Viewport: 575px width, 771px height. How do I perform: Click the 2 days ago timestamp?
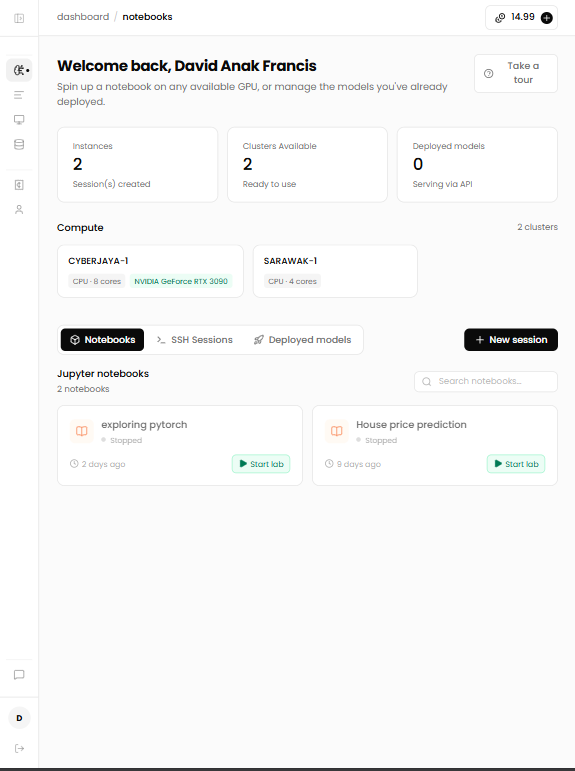click(x=103, y=464)
